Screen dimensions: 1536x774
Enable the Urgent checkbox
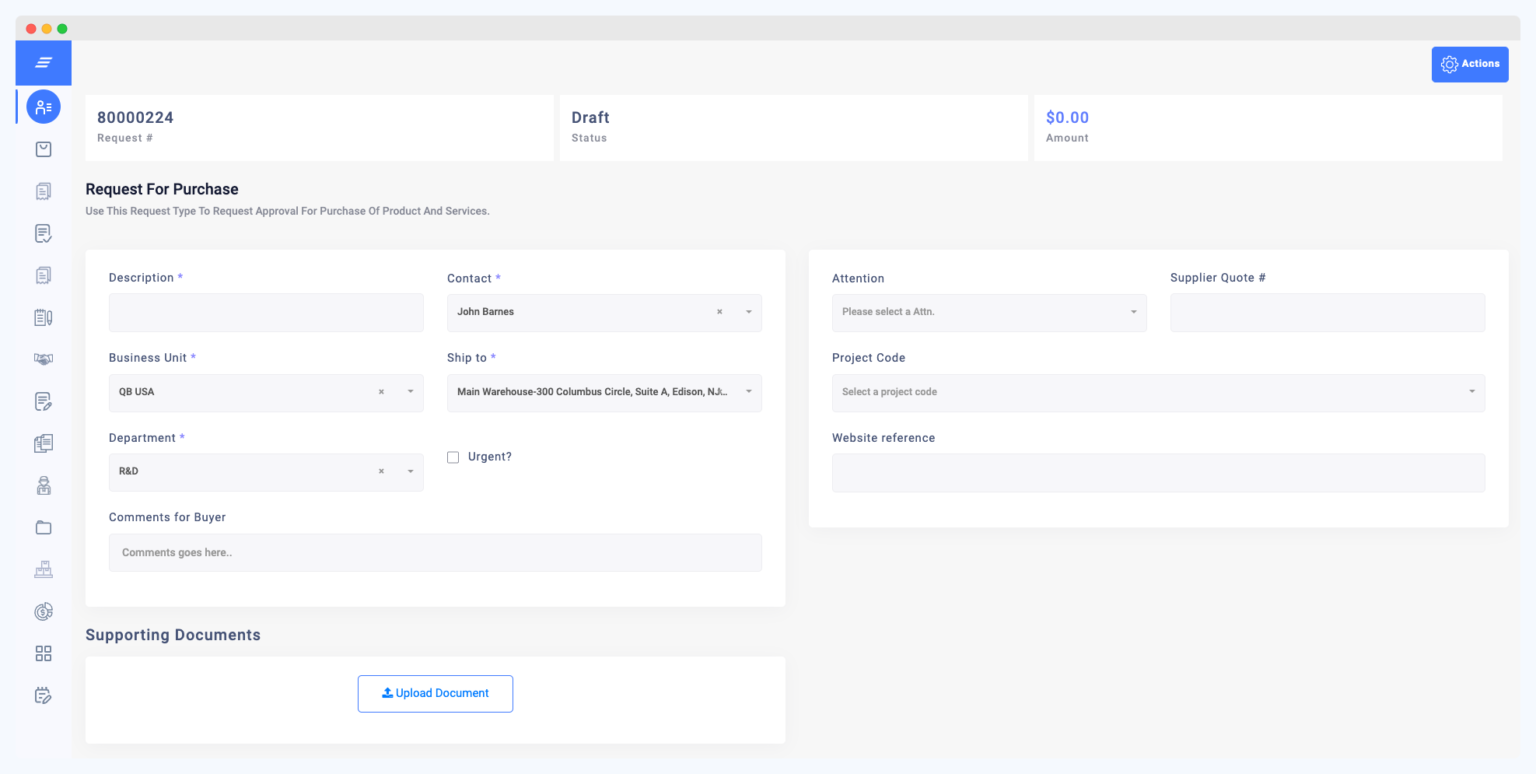[x=453, y=456]
